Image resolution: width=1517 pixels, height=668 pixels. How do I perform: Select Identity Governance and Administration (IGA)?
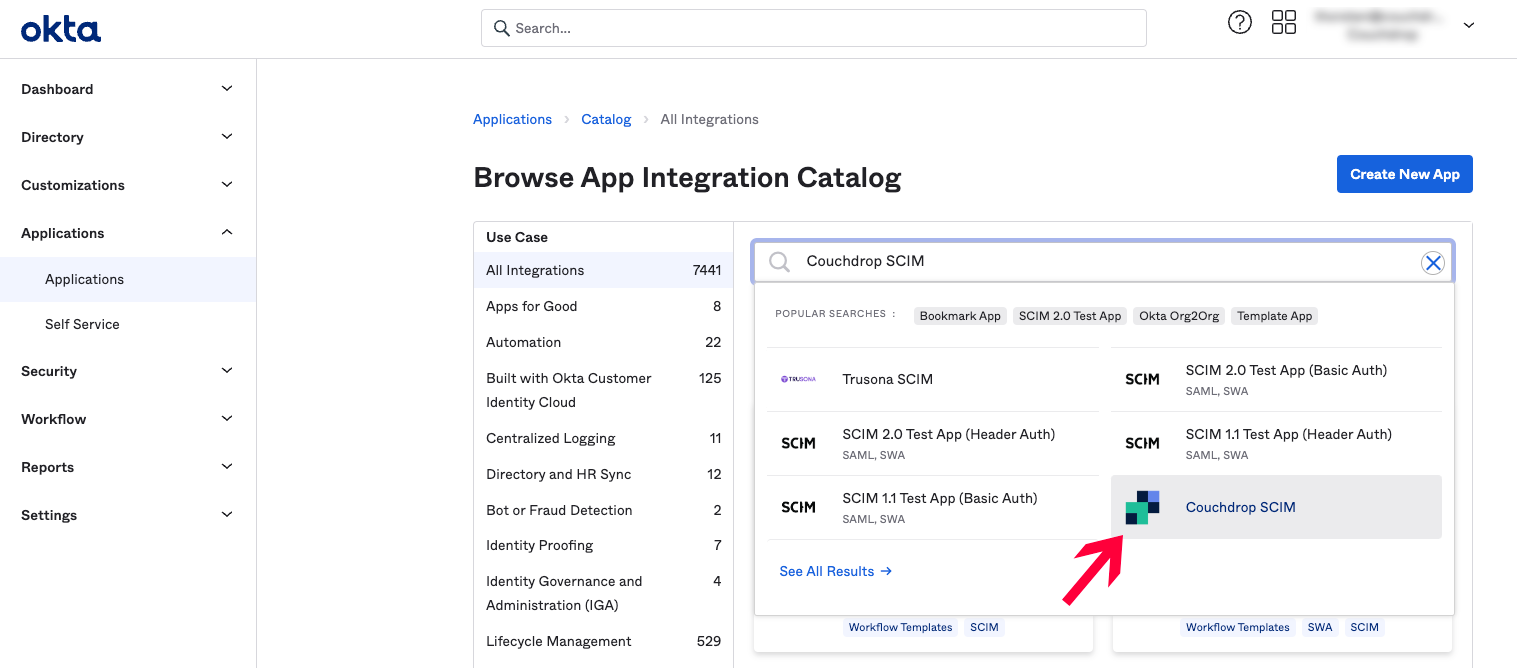click(x=603, y=593)
